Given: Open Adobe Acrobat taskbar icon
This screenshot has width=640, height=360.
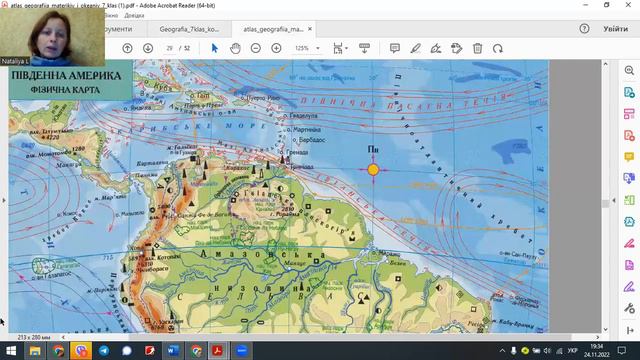Looking at the screenshot, I should (x=217, y=351).
